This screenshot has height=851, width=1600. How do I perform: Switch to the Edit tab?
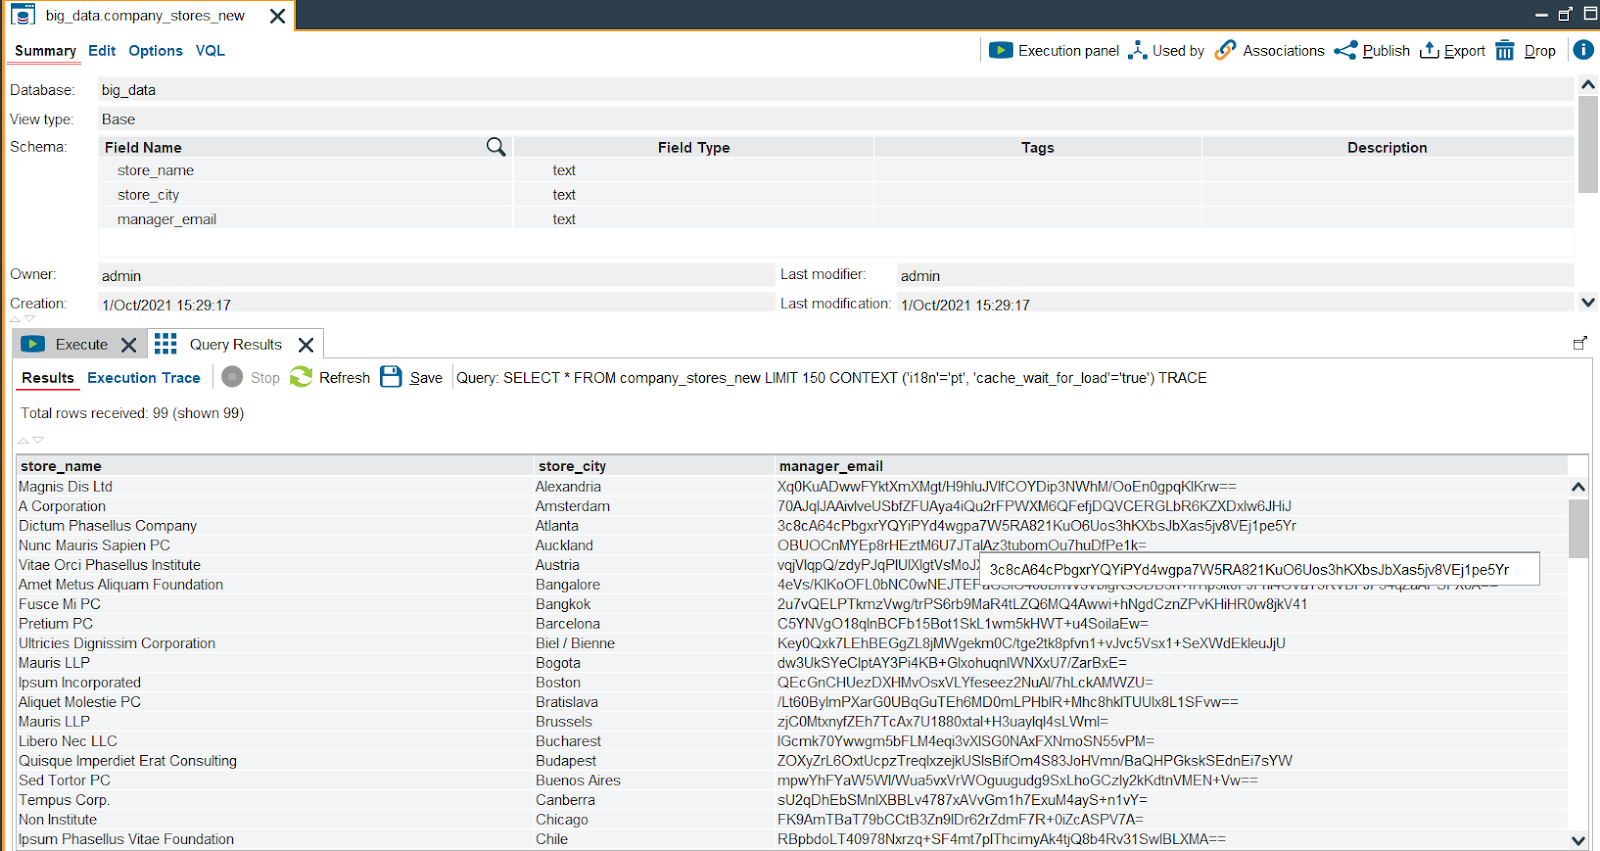pos(102,51)
